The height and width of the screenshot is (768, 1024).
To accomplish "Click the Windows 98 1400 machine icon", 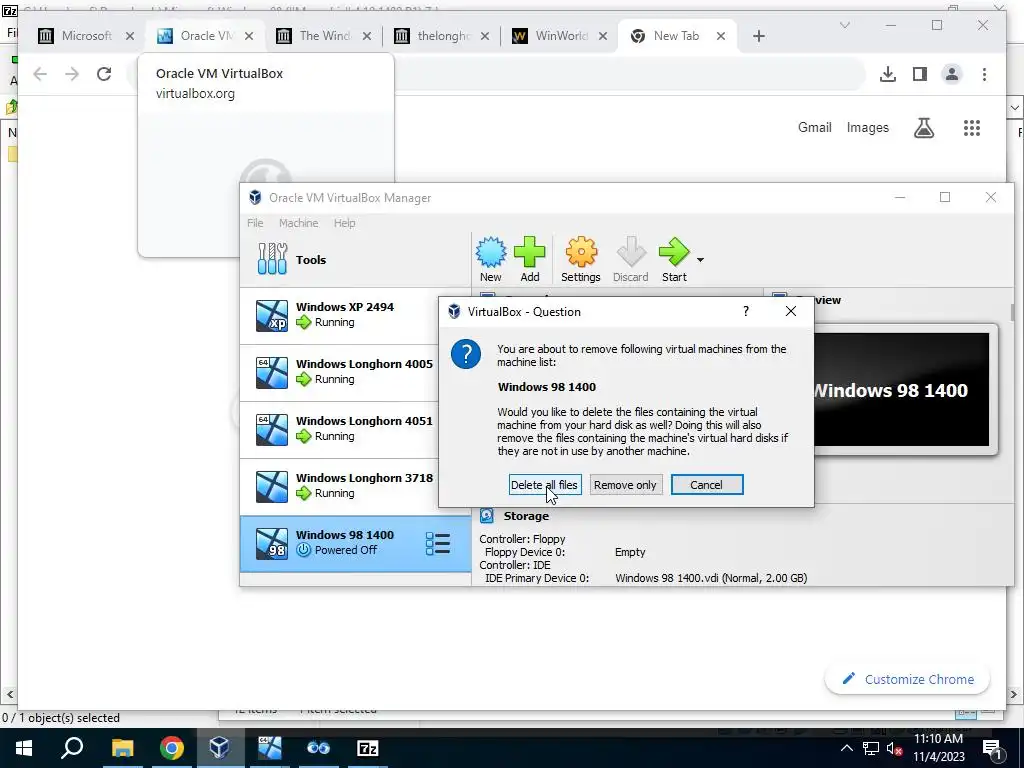I will coord(271,543).
